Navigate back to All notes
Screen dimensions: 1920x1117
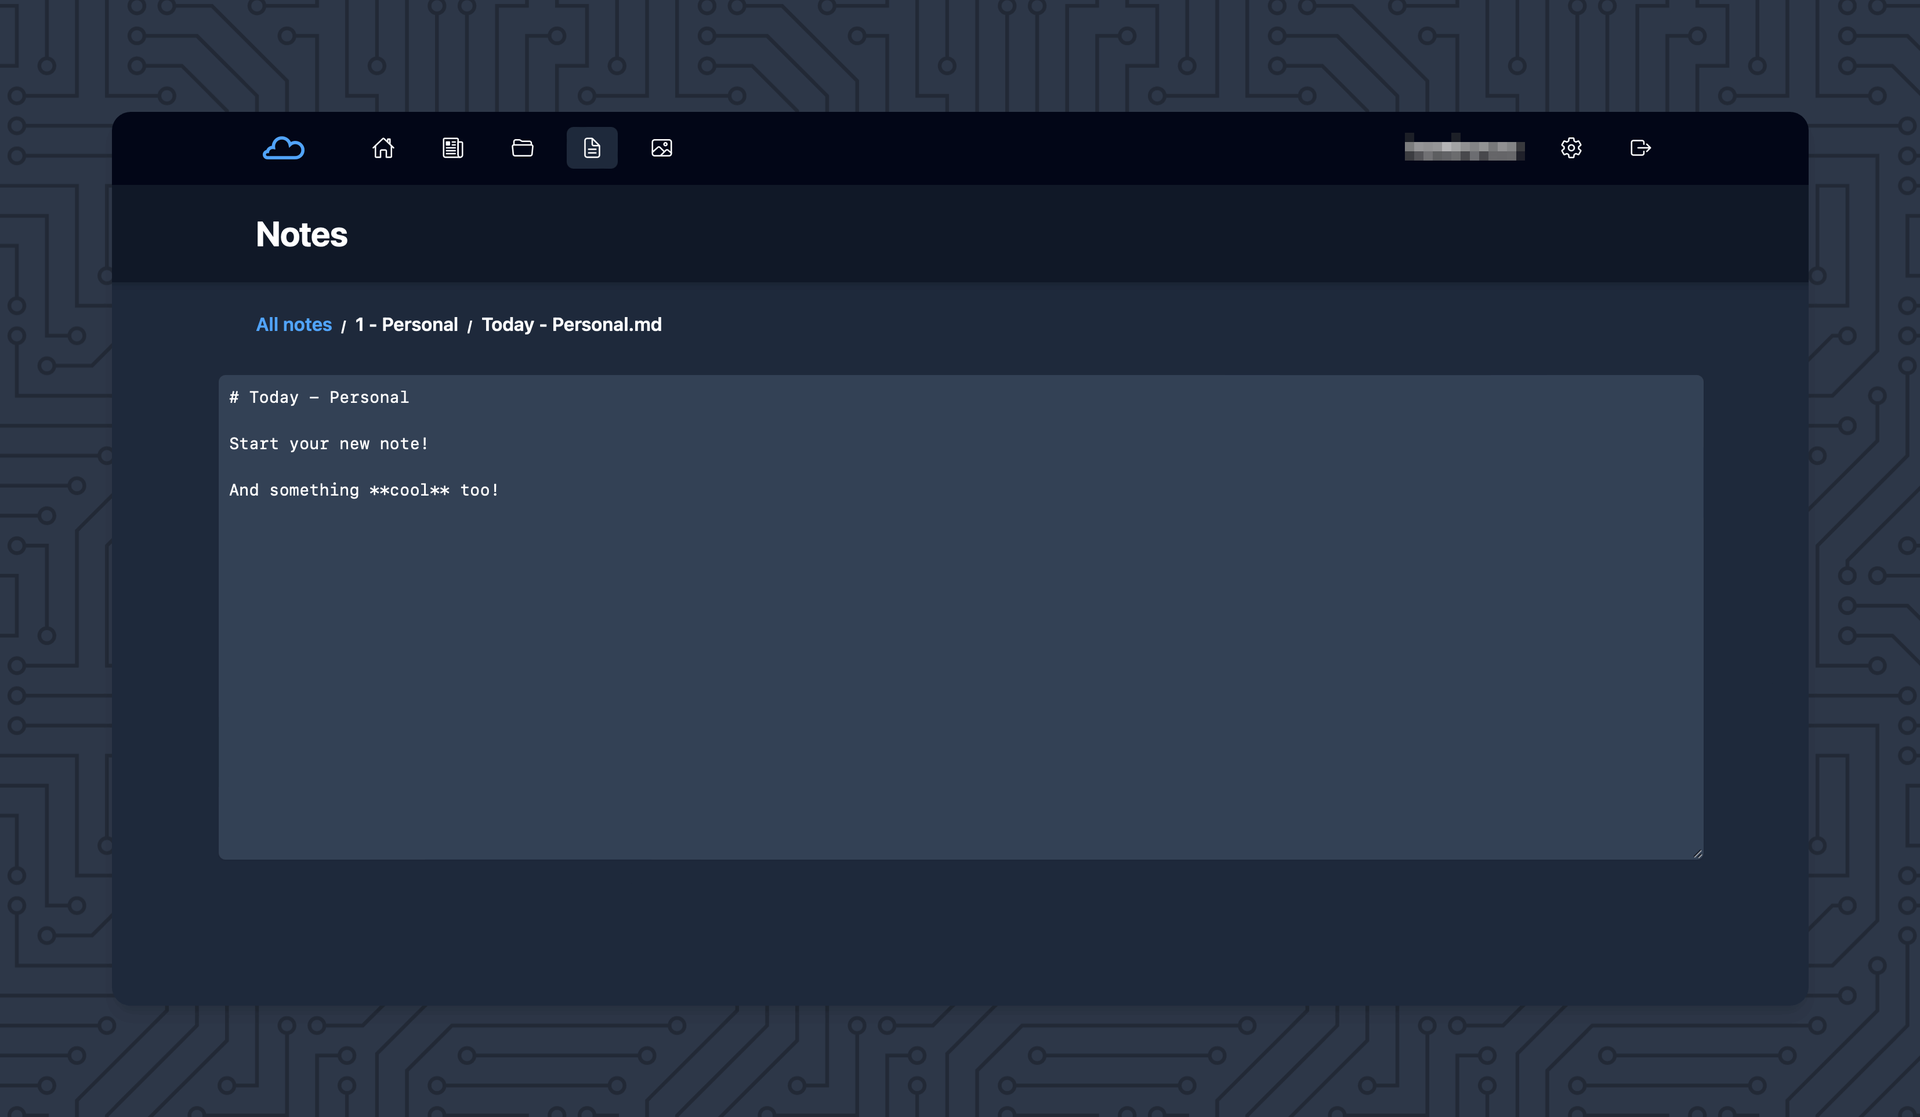point(293,324)
